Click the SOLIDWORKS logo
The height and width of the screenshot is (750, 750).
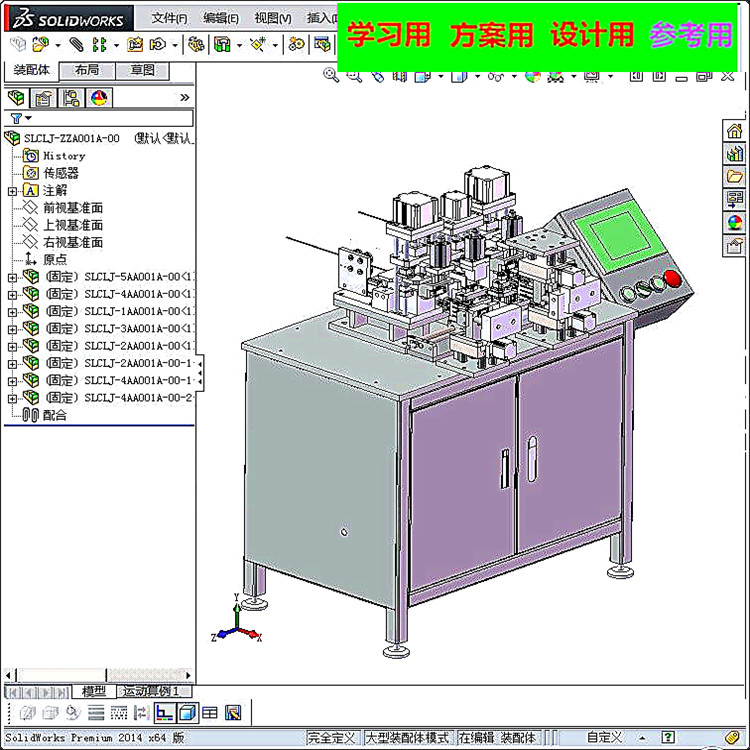click(68, 20)
